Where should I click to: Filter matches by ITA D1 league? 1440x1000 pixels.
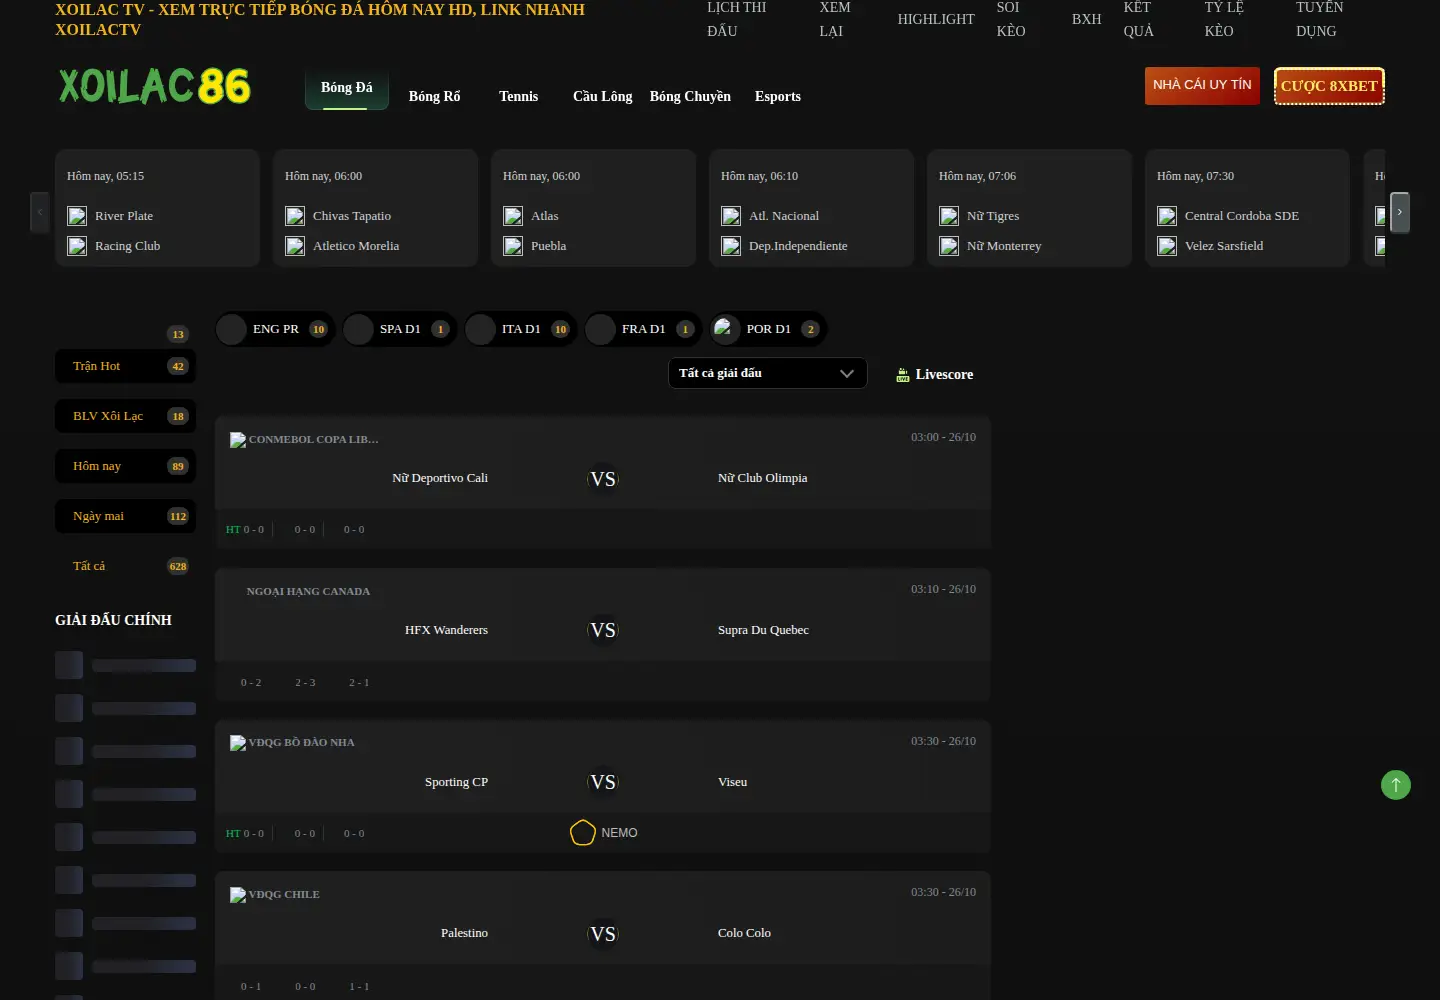coord(522,329)
